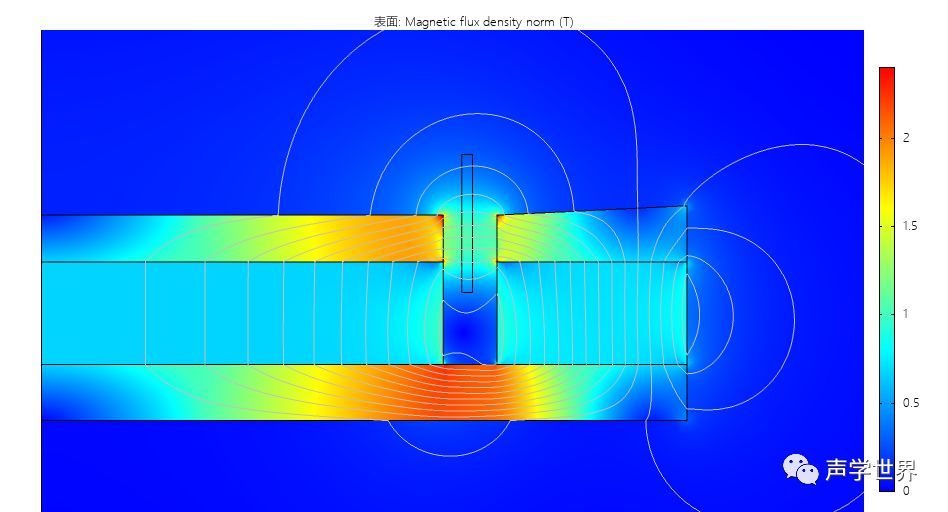This screenshot has width=948, height=512.
Task: Click the "0.5" tick label on the color legend
Action: click(910, 402)
